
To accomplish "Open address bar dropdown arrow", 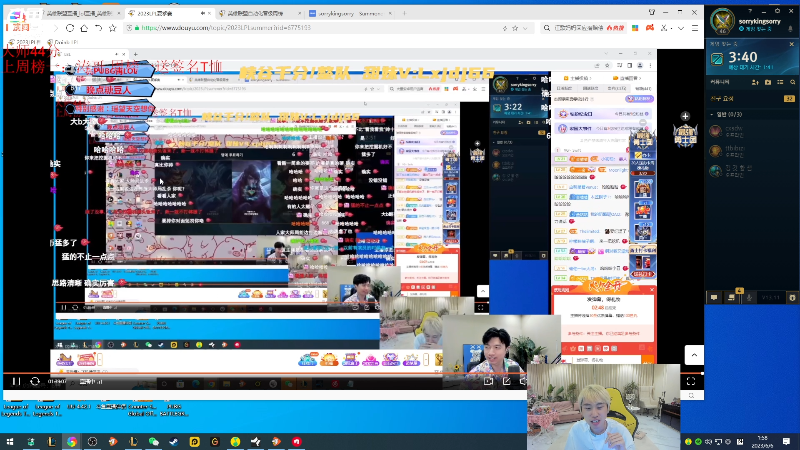I will pyautogui.click(x=526, y=28).
